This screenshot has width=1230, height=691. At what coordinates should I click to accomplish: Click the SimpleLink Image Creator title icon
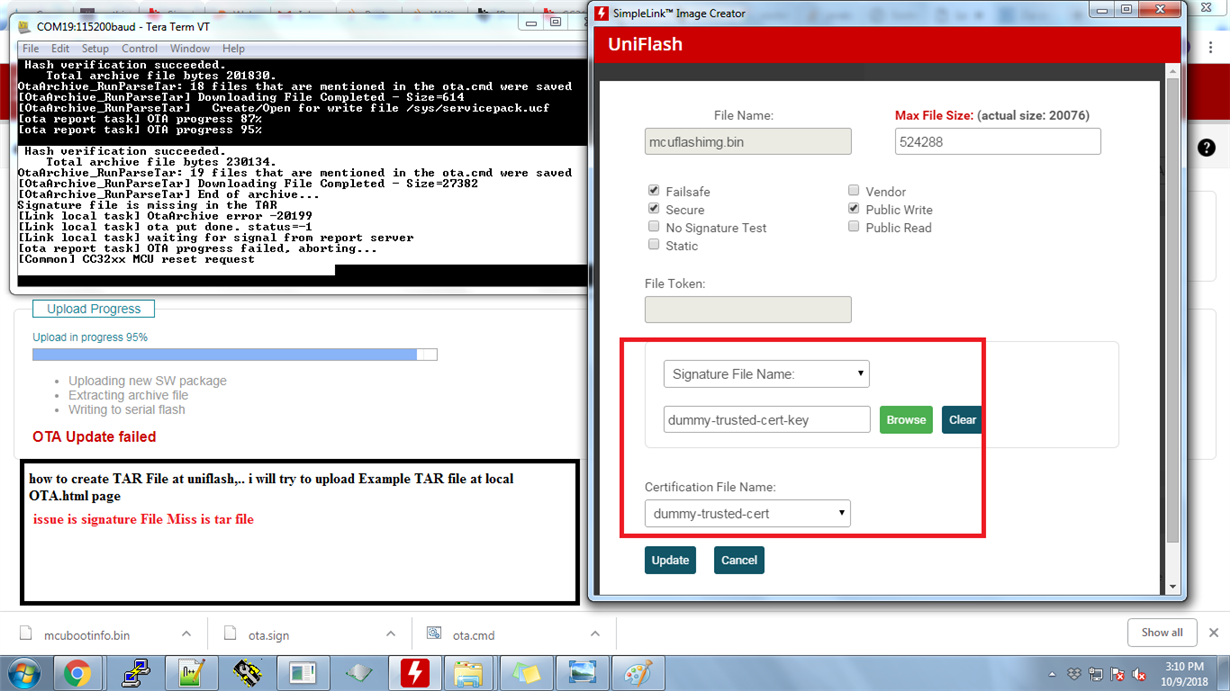[x=602, y=13]
